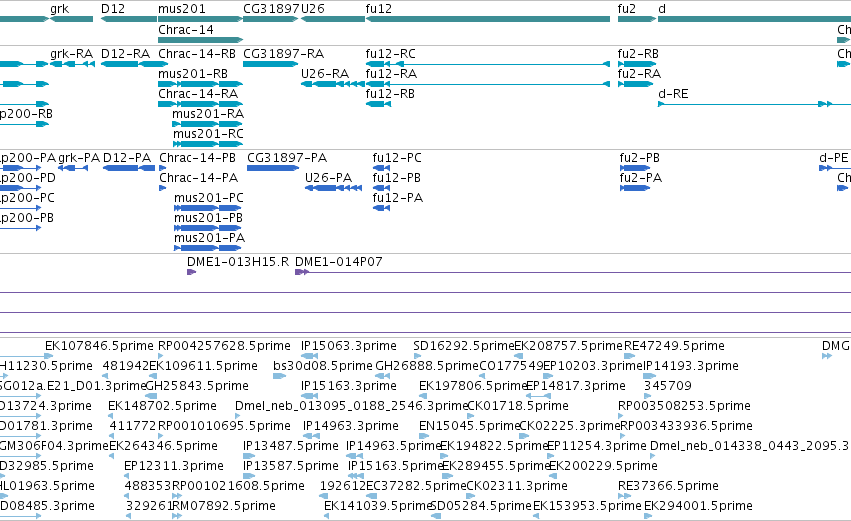Click the long fu12 gene bar

[488, 19]
